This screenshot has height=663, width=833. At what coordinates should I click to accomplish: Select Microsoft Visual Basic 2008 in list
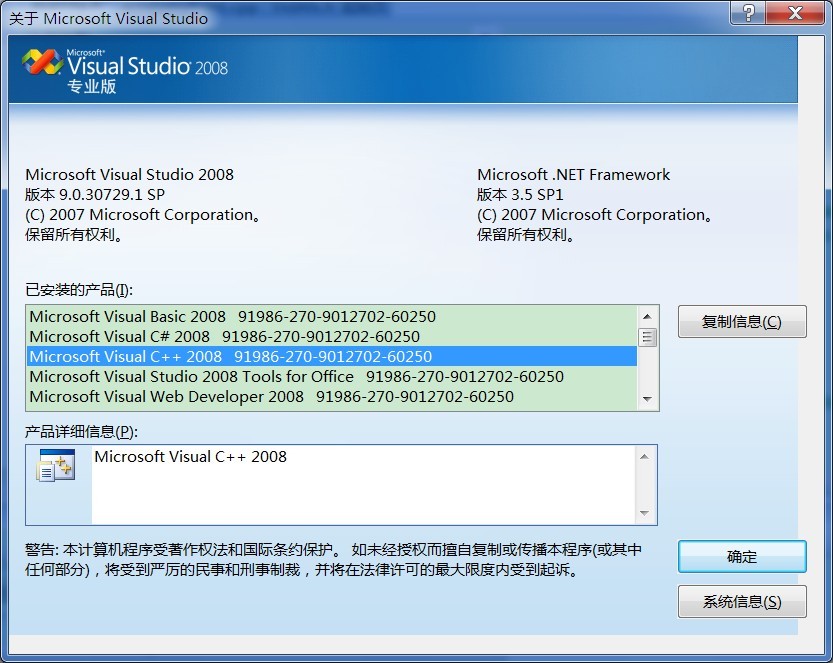coord(332,317)
